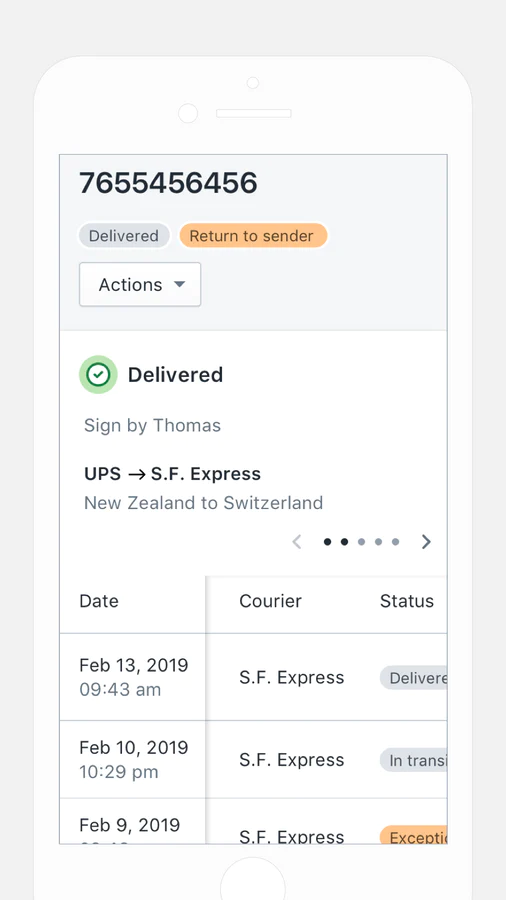The width and height of the screenshot is (506, 900).
Task: Open the Actions dropdown menu
Action: [140, 285]
